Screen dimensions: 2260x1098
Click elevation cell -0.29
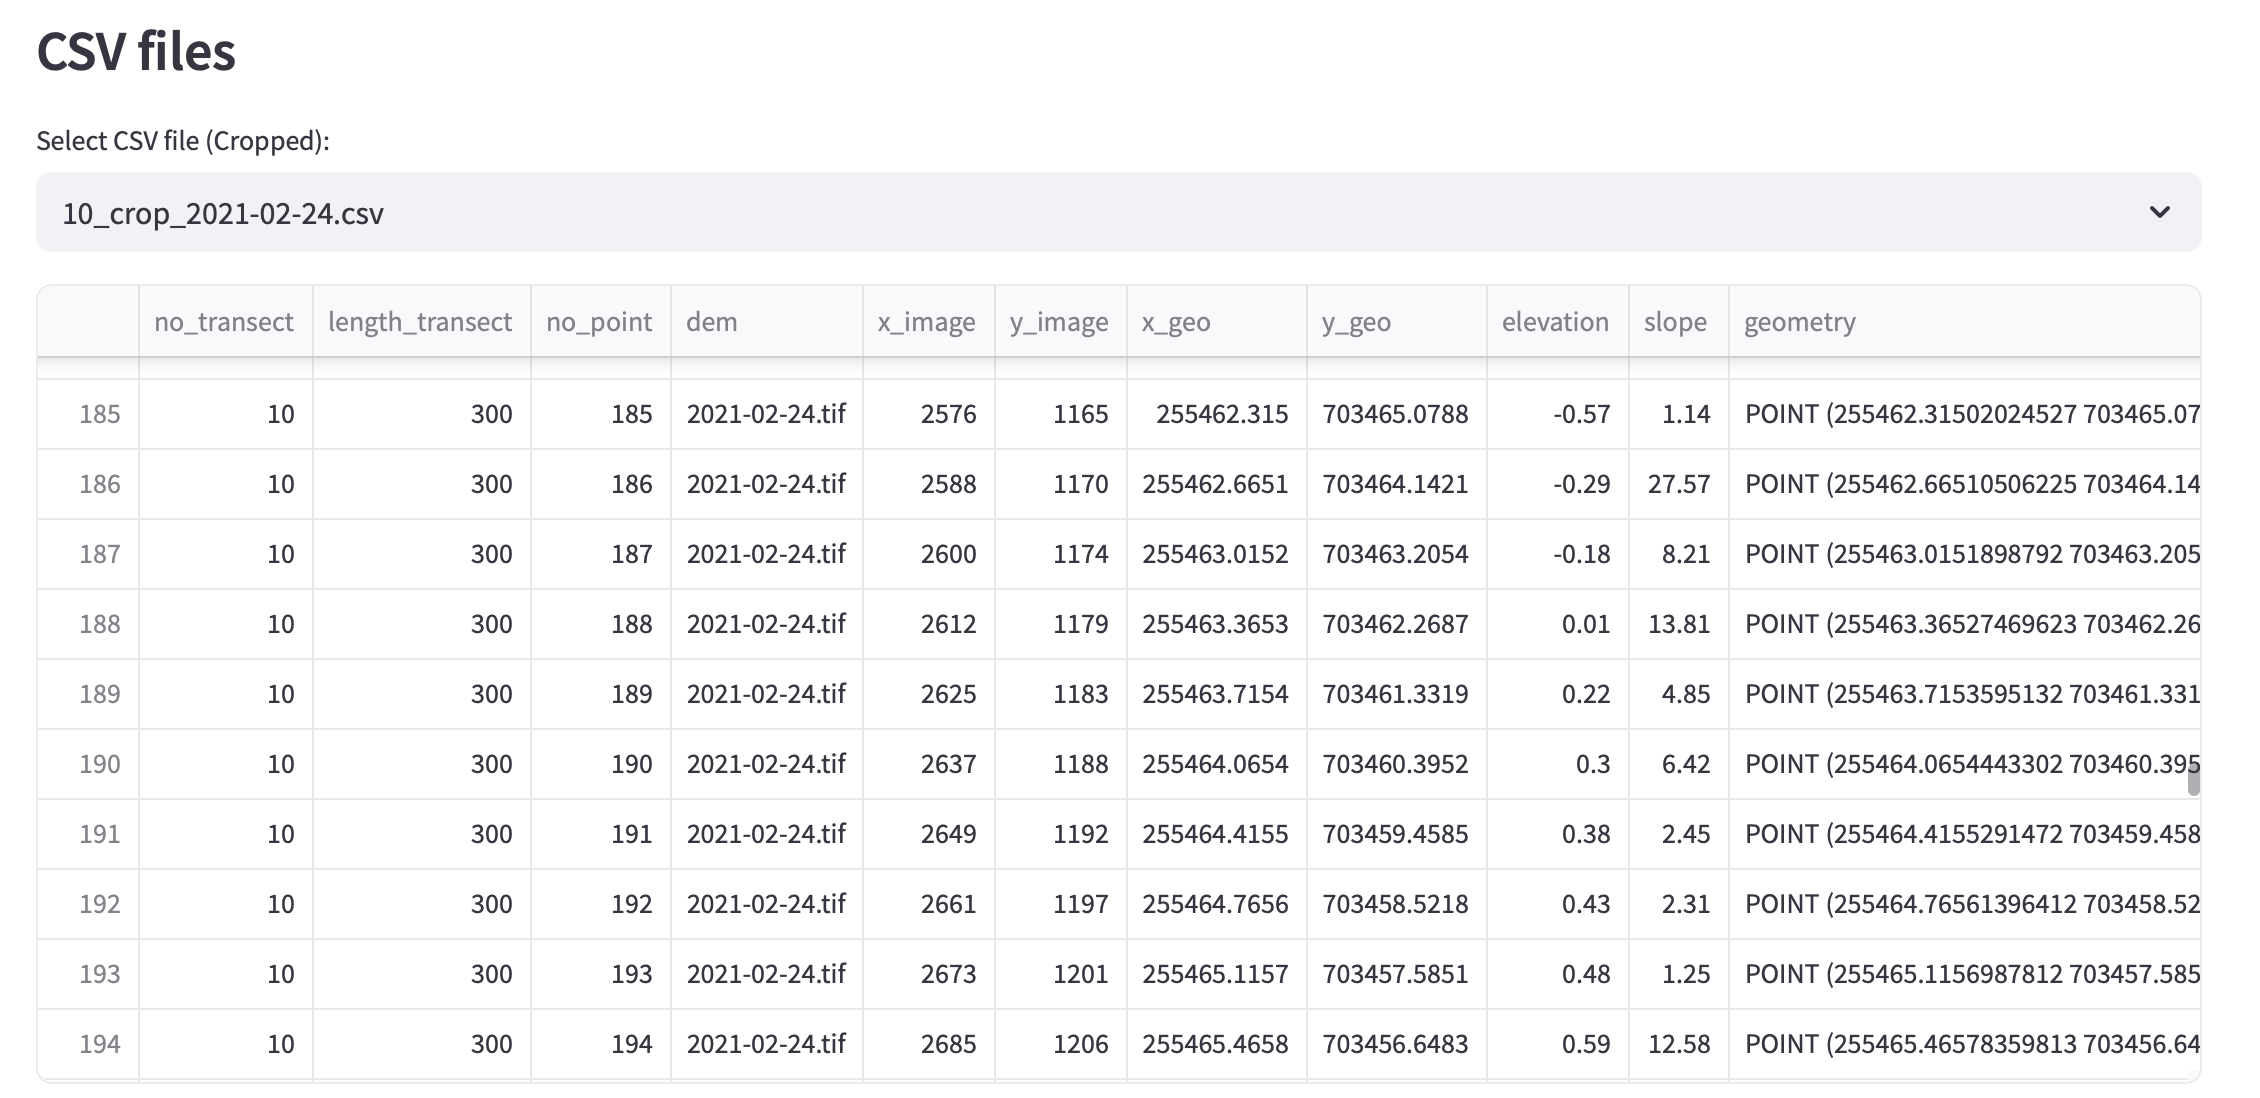pyautogui.click(x=1558, y=484)
